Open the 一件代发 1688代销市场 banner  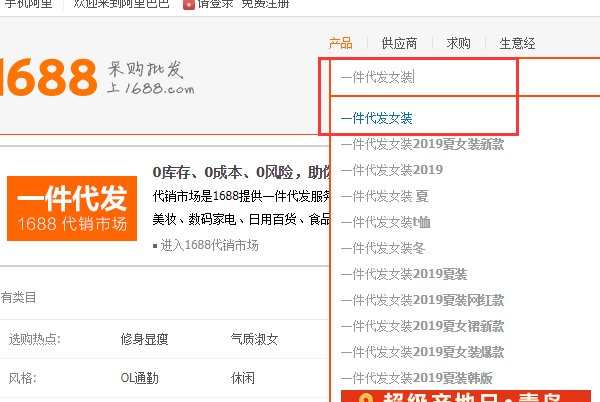click(72, 208)
